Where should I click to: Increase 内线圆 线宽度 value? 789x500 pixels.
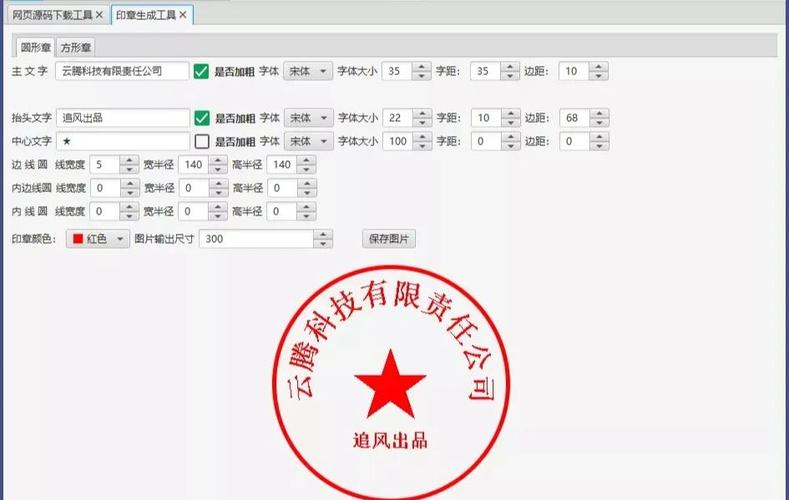(x=129, y=207)
